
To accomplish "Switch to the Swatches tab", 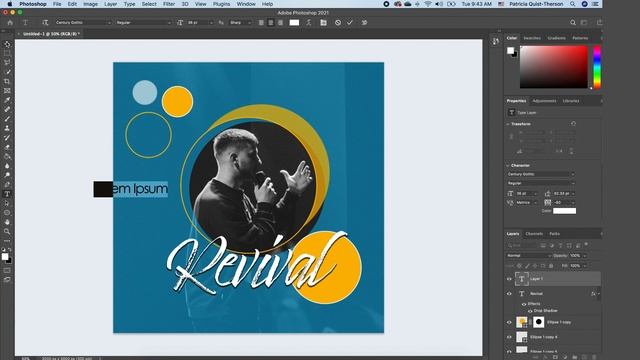I will point(532,38).
